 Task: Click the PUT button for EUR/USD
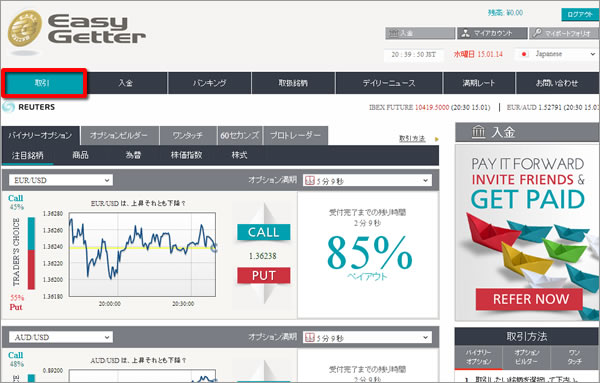point(264,275)
